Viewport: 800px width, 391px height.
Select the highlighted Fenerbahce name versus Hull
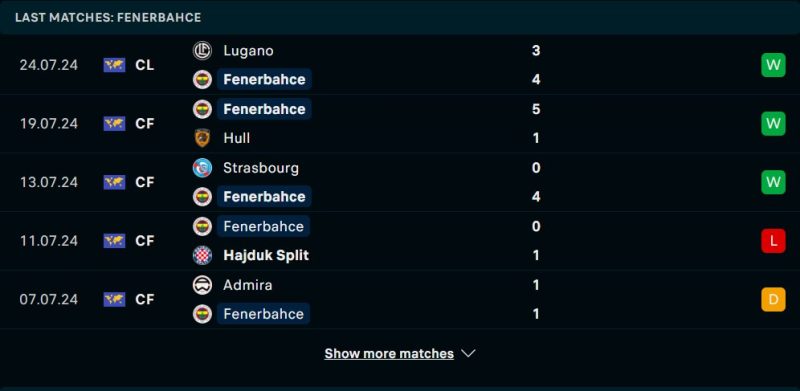pos(264,109)
